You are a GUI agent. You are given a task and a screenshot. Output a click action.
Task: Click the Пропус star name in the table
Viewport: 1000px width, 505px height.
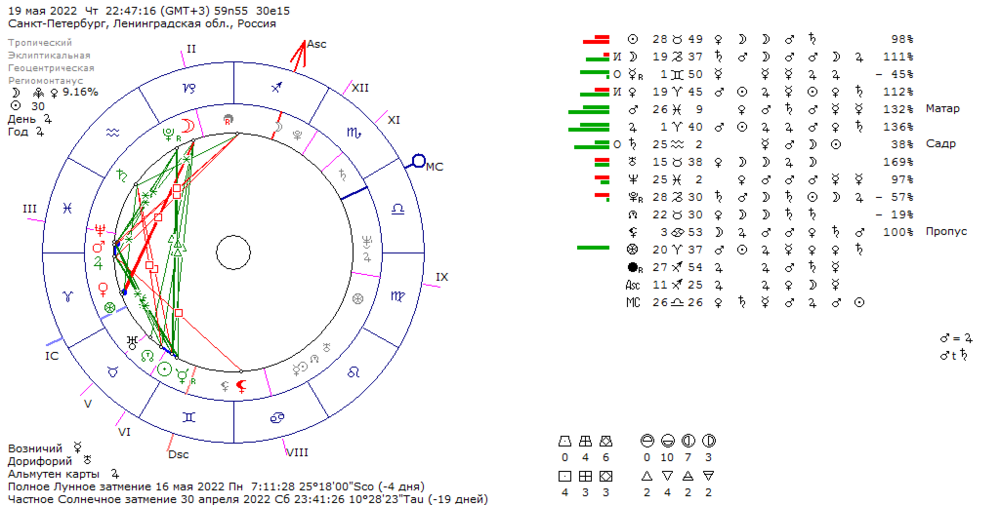(x=946, y=231)
